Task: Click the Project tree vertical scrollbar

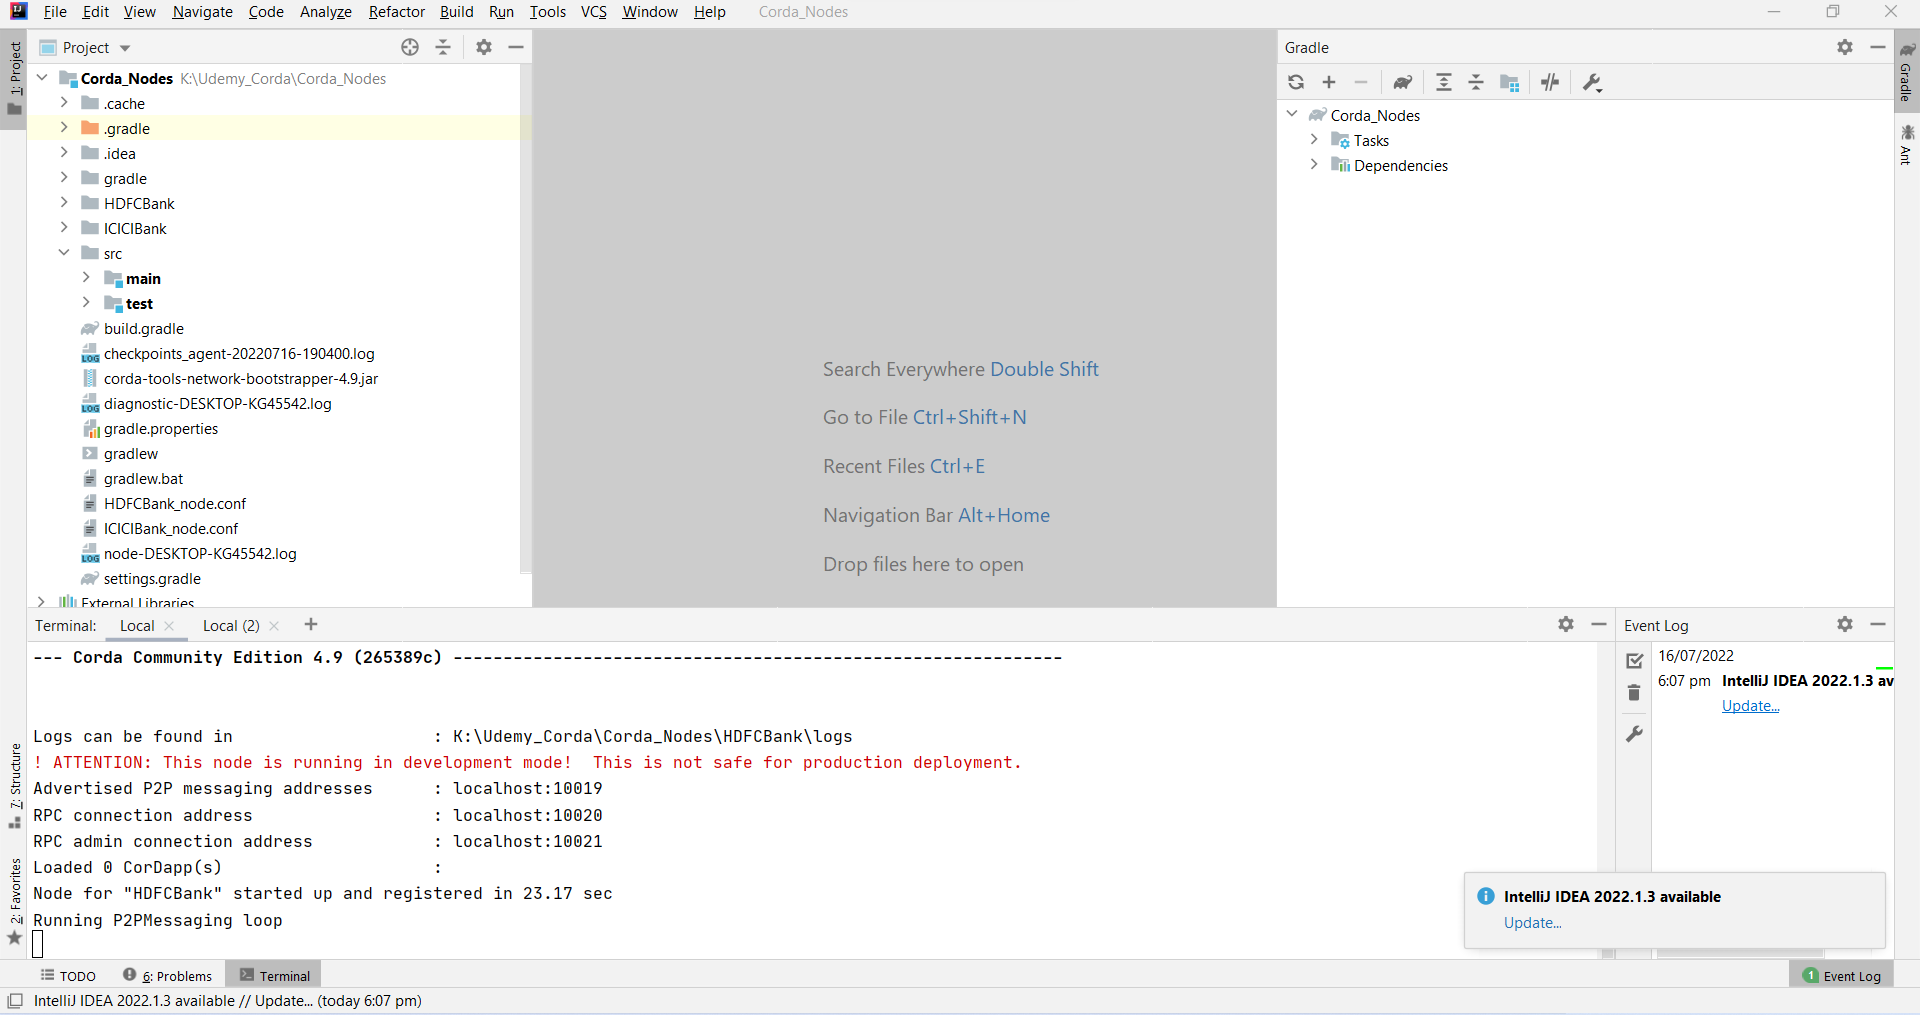Action: coord(526,318)
